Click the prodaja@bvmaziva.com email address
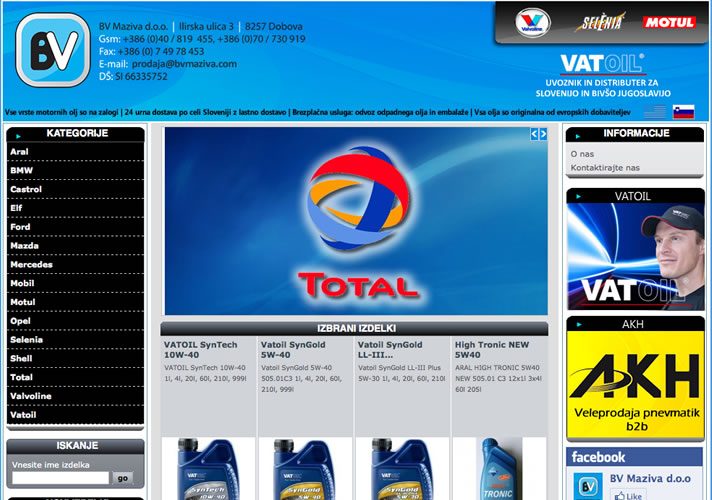 pos(179,64)
